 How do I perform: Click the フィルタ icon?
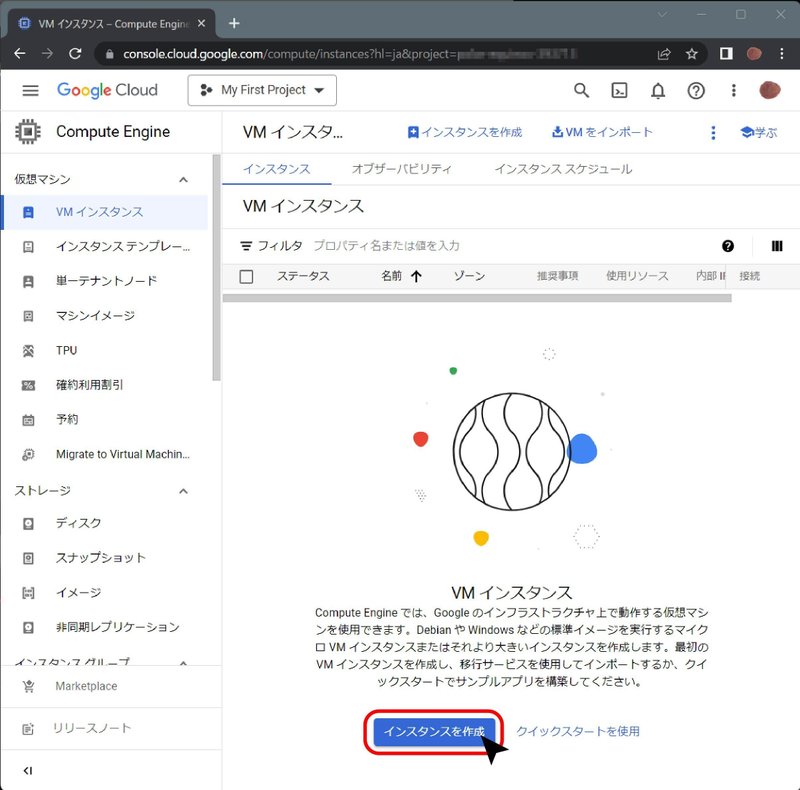pos(246,246)
